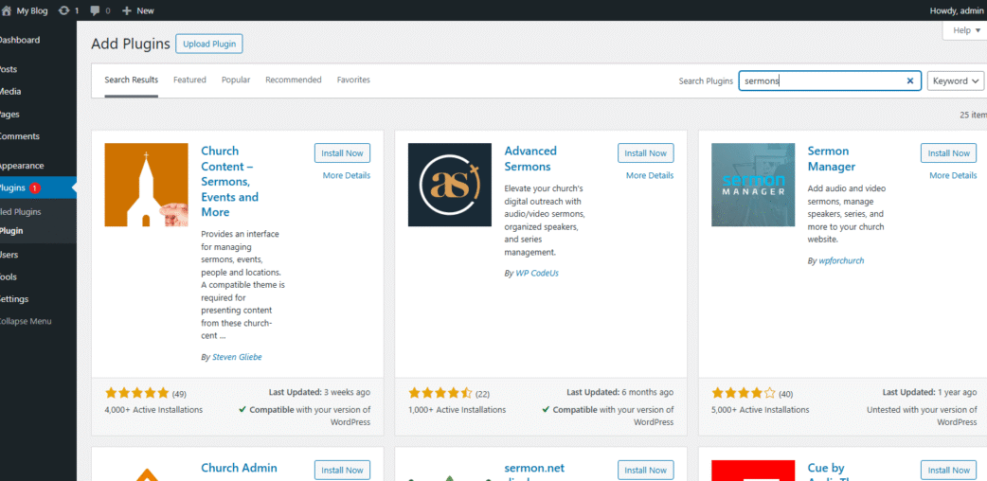987x481 pixels.
Task: Click the Add Plugins page heading
Action: pyautogui.click(x=131, y=43)
